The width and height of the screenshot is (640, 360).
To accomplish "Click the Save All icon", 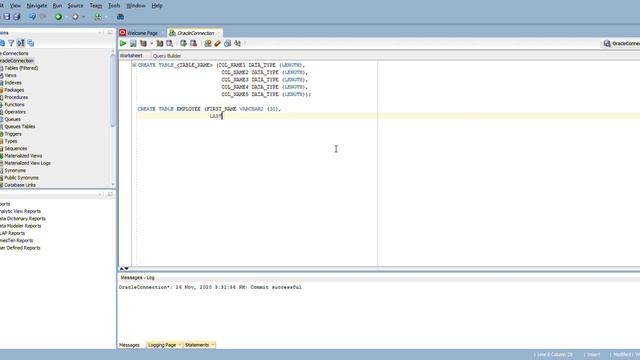I will coord(17,17).
